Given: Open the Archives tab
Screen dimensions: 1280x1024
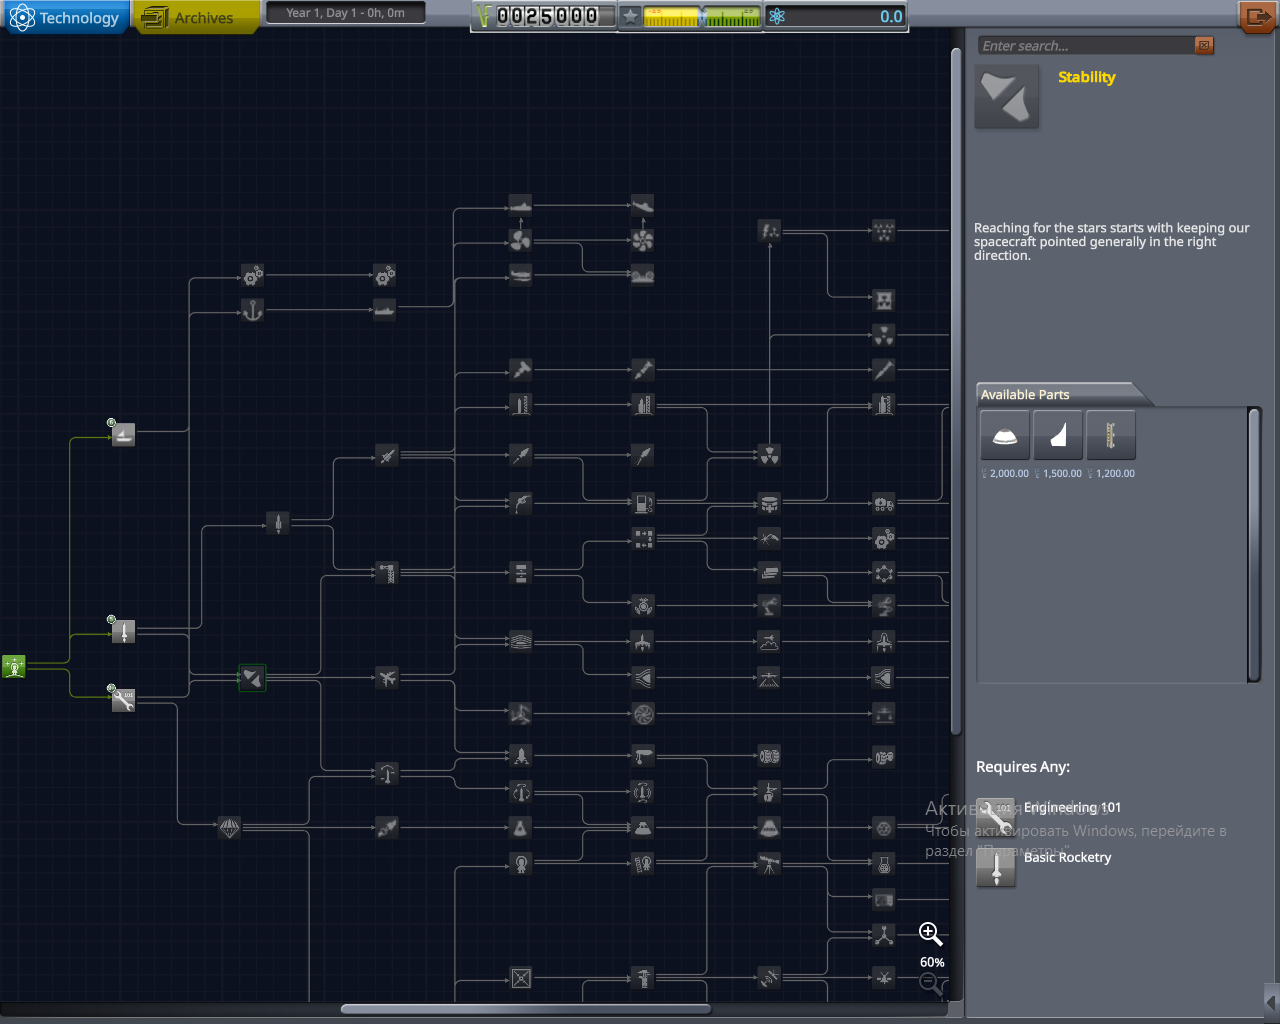Looking at the screenshot, I should tap(195, 17).
